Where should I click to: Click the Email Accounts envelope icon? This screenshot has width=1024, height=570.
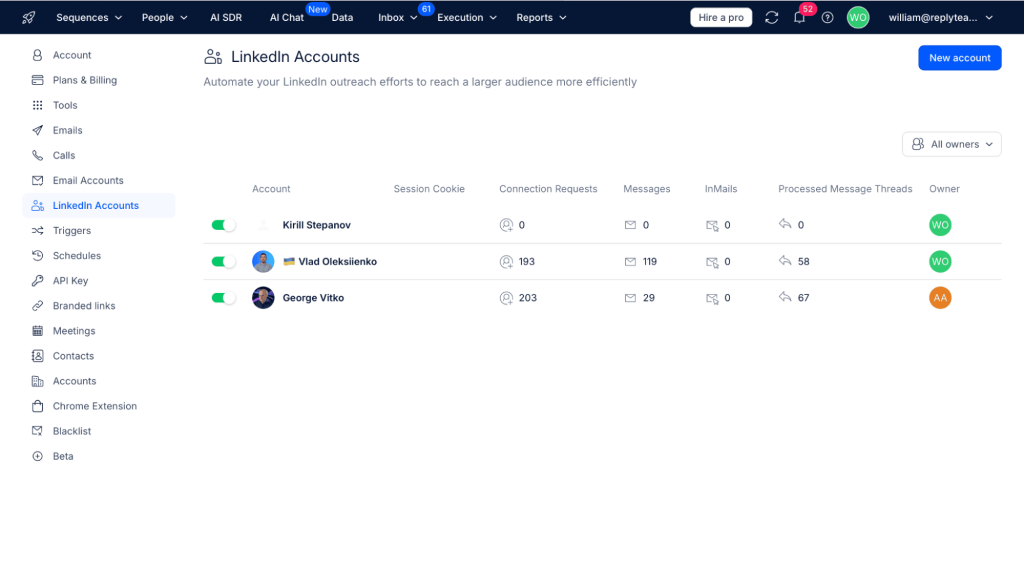pos(37,180)
